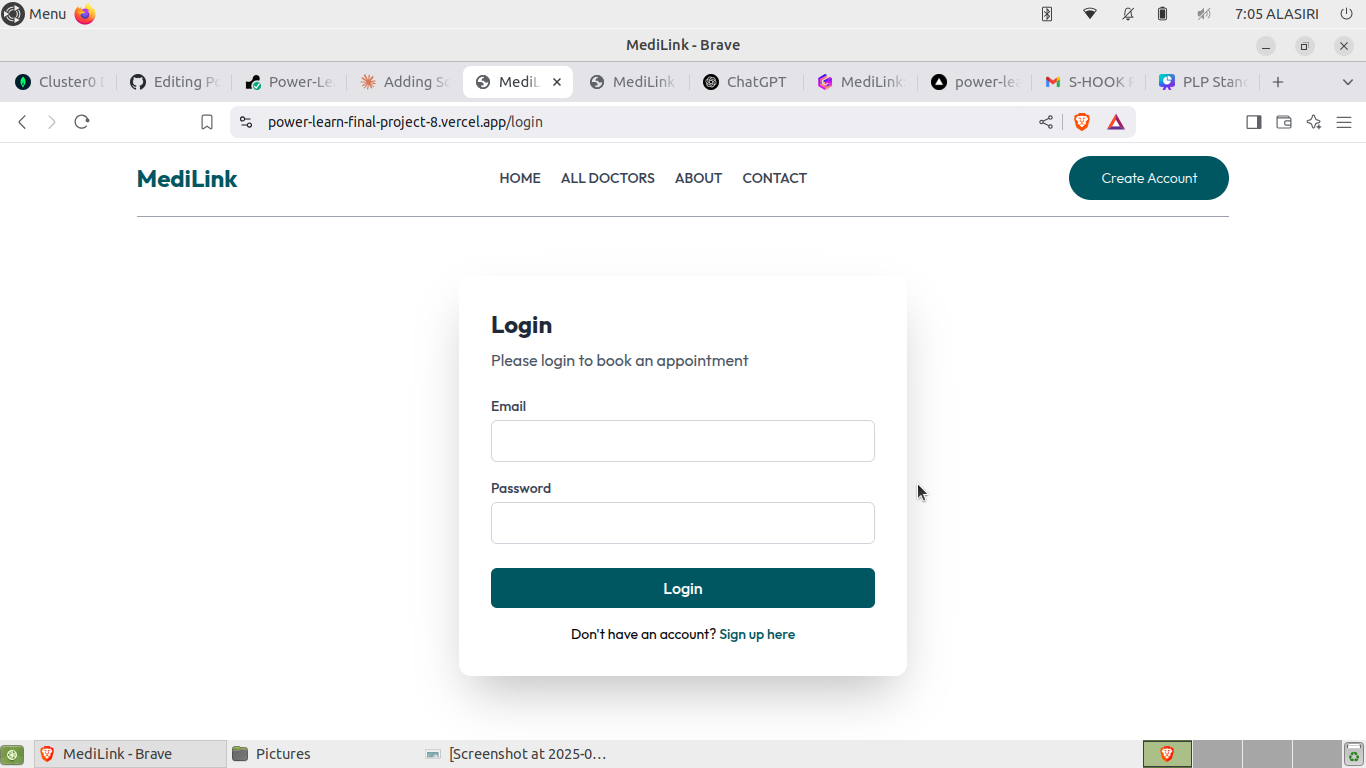Switch to the Cluster0 tab
Screen dimensions: 1366x768
coord(60,82)
